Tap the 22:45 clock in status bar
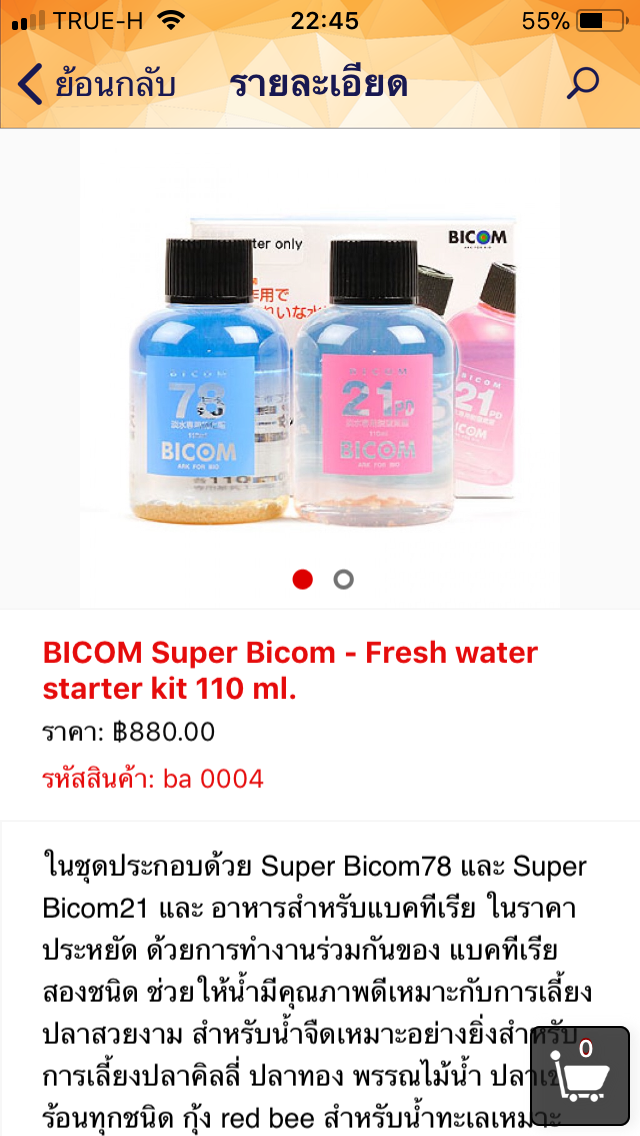Image resolution: width=640 pixels, height=1136 pixels. (325, 21)
